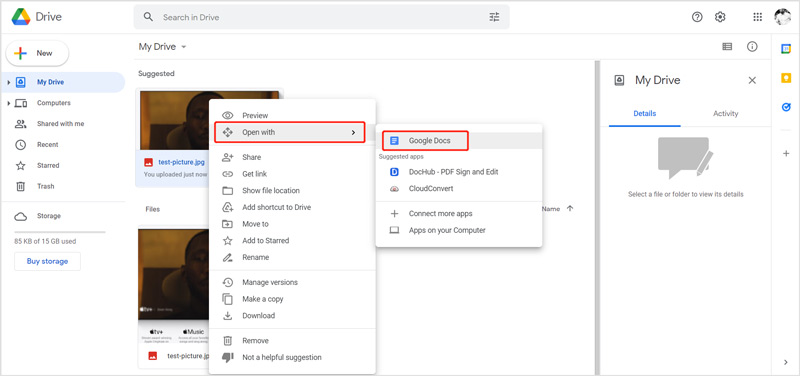800x376 pixels.
Task: Select Download menu item
Action: (x=292, y=315)
